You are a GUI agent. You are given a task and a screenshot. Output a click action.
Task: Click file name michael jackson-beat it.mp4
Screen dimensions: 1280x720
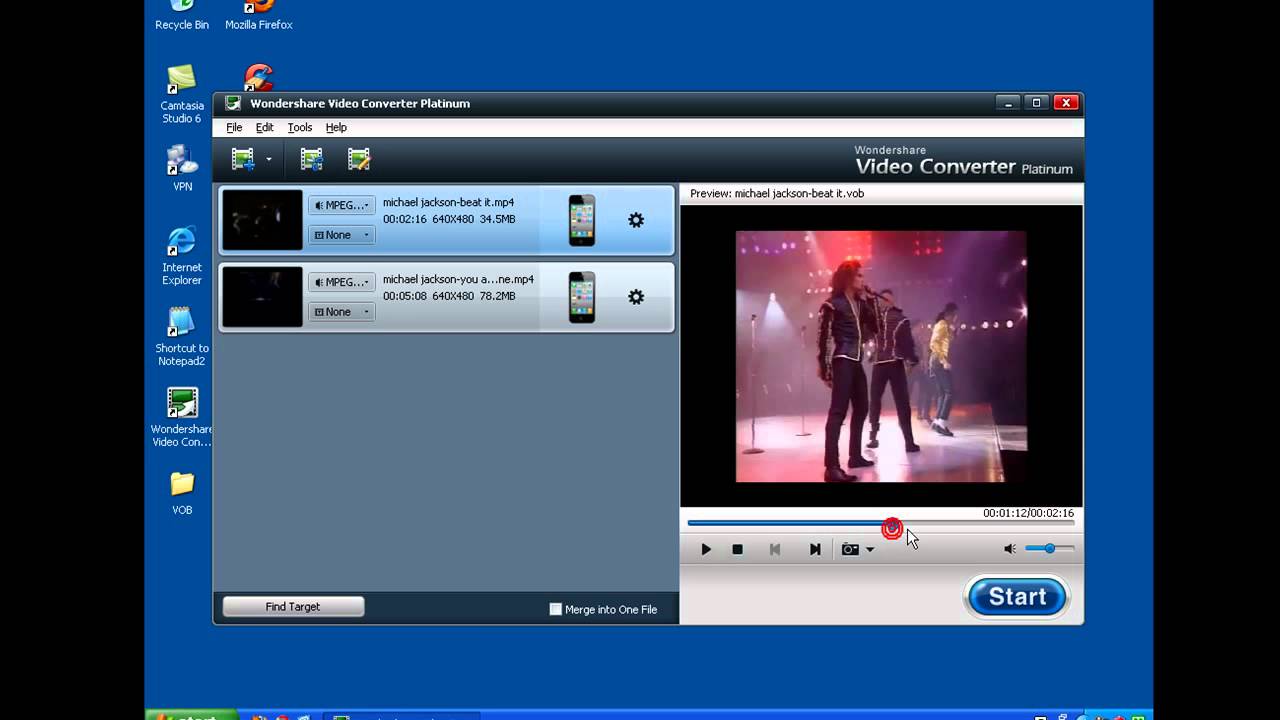pyautogui.click(x=448, y=202)
